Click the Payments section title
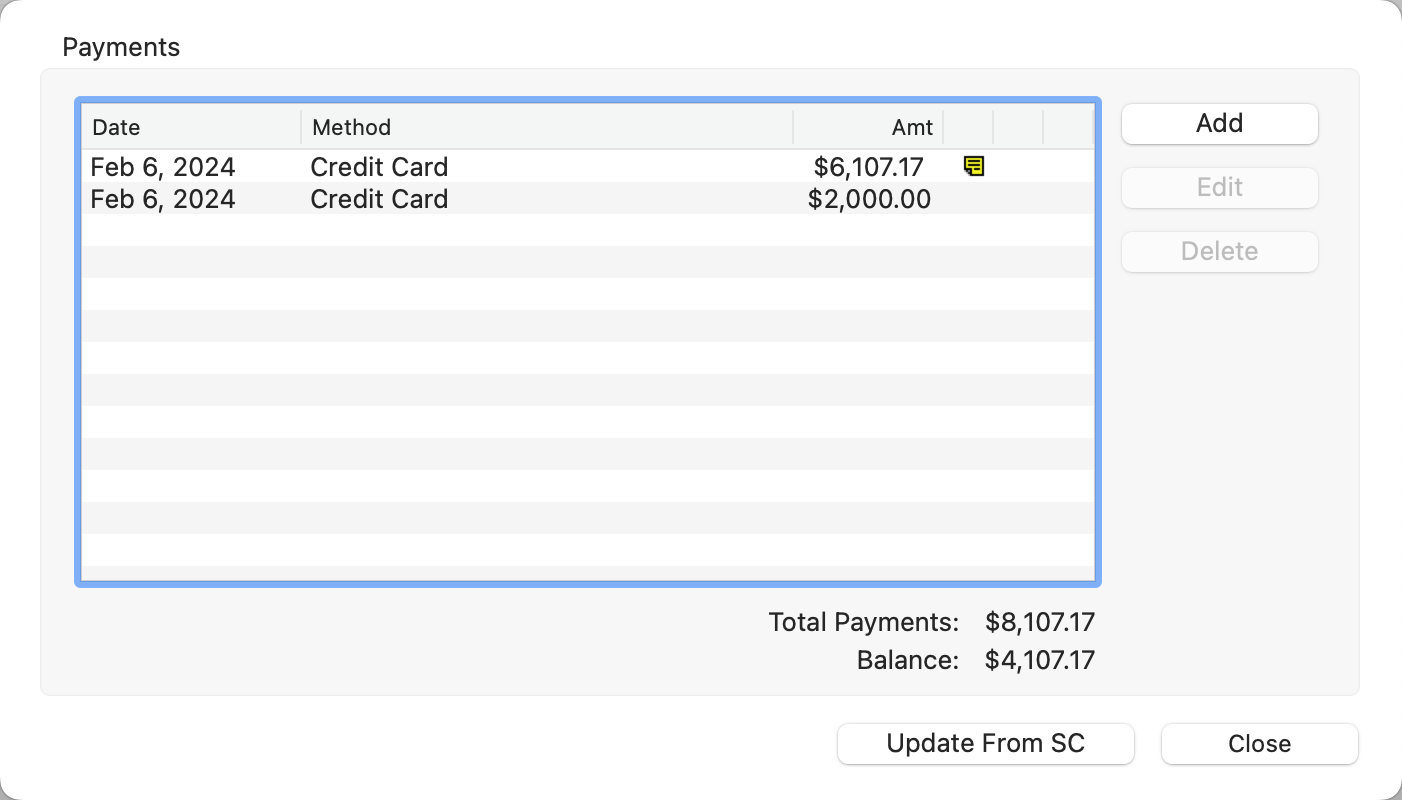This screenshot has width=1402, height=800. (121, 47)
